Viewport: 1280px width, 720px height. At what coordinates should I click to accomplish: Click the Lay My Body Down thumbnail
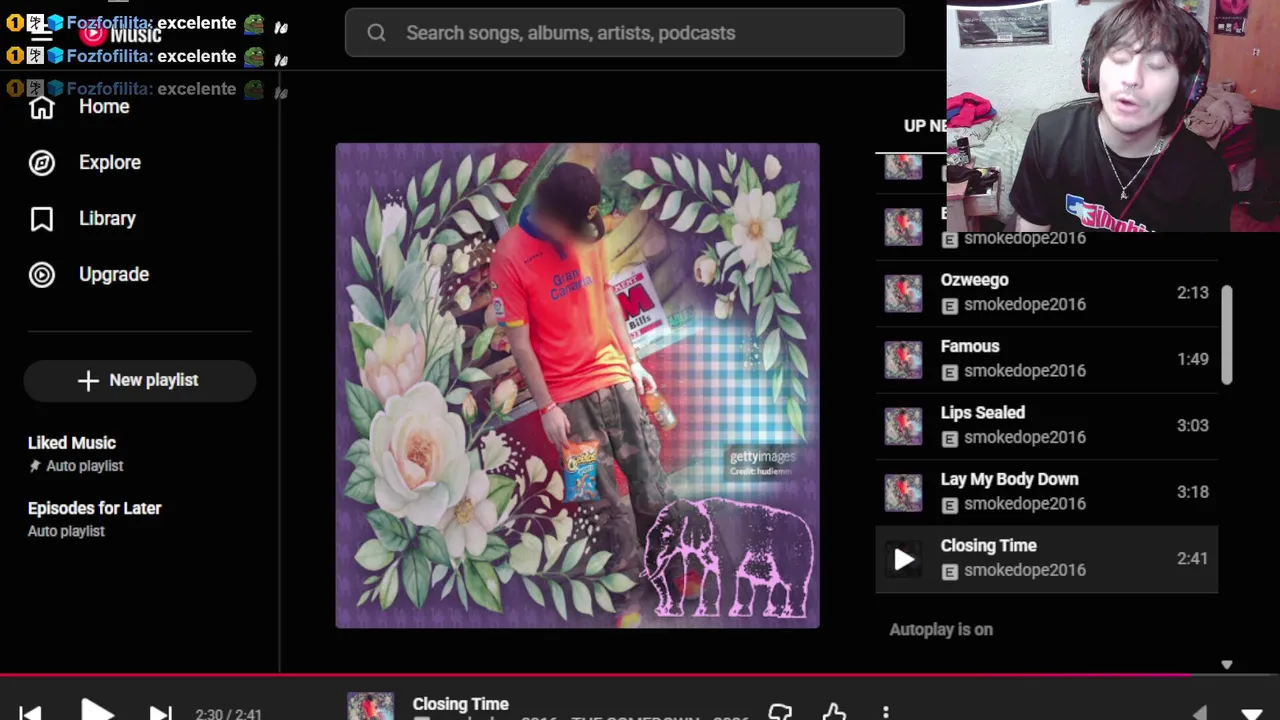(903, 492)
